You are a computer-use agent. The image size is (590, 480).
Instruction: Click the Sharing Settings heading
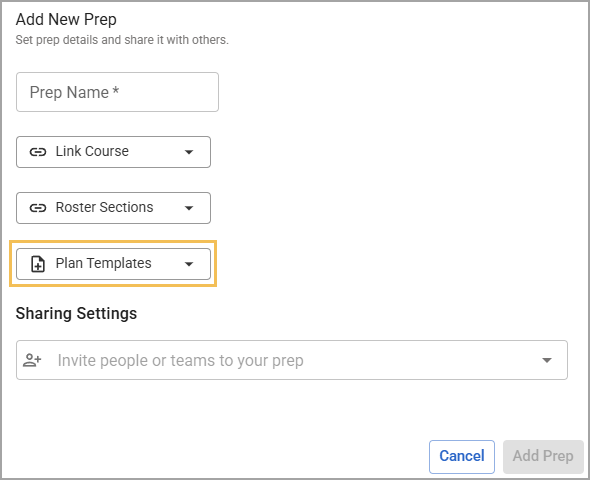[x=76, y=313]
